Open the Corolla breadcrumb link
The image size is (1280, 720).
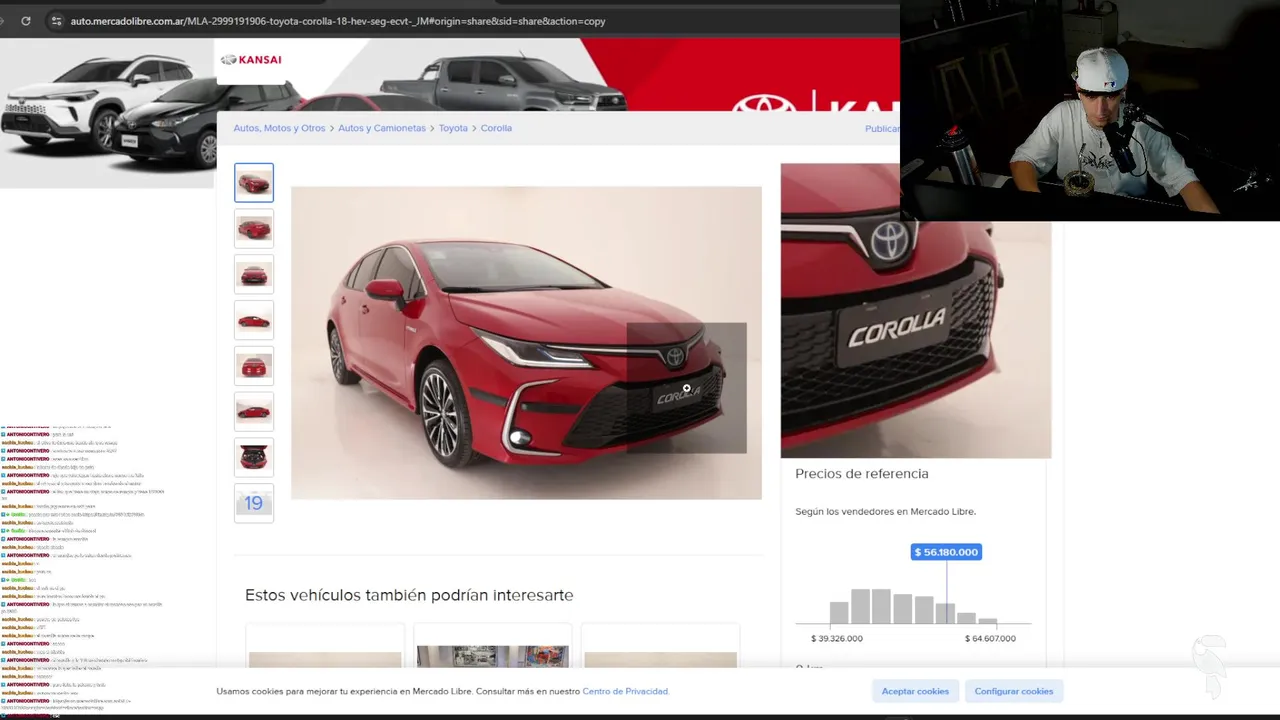496,128
